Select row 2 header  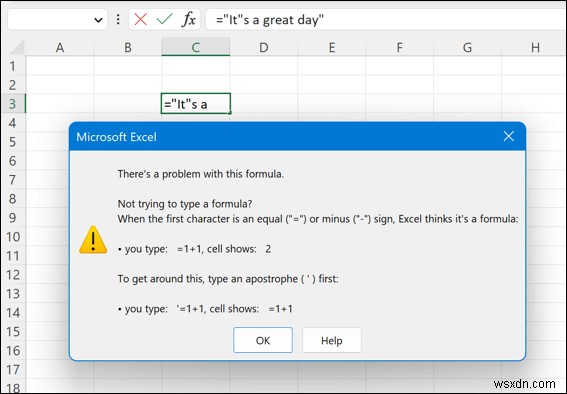coord(13,85)
